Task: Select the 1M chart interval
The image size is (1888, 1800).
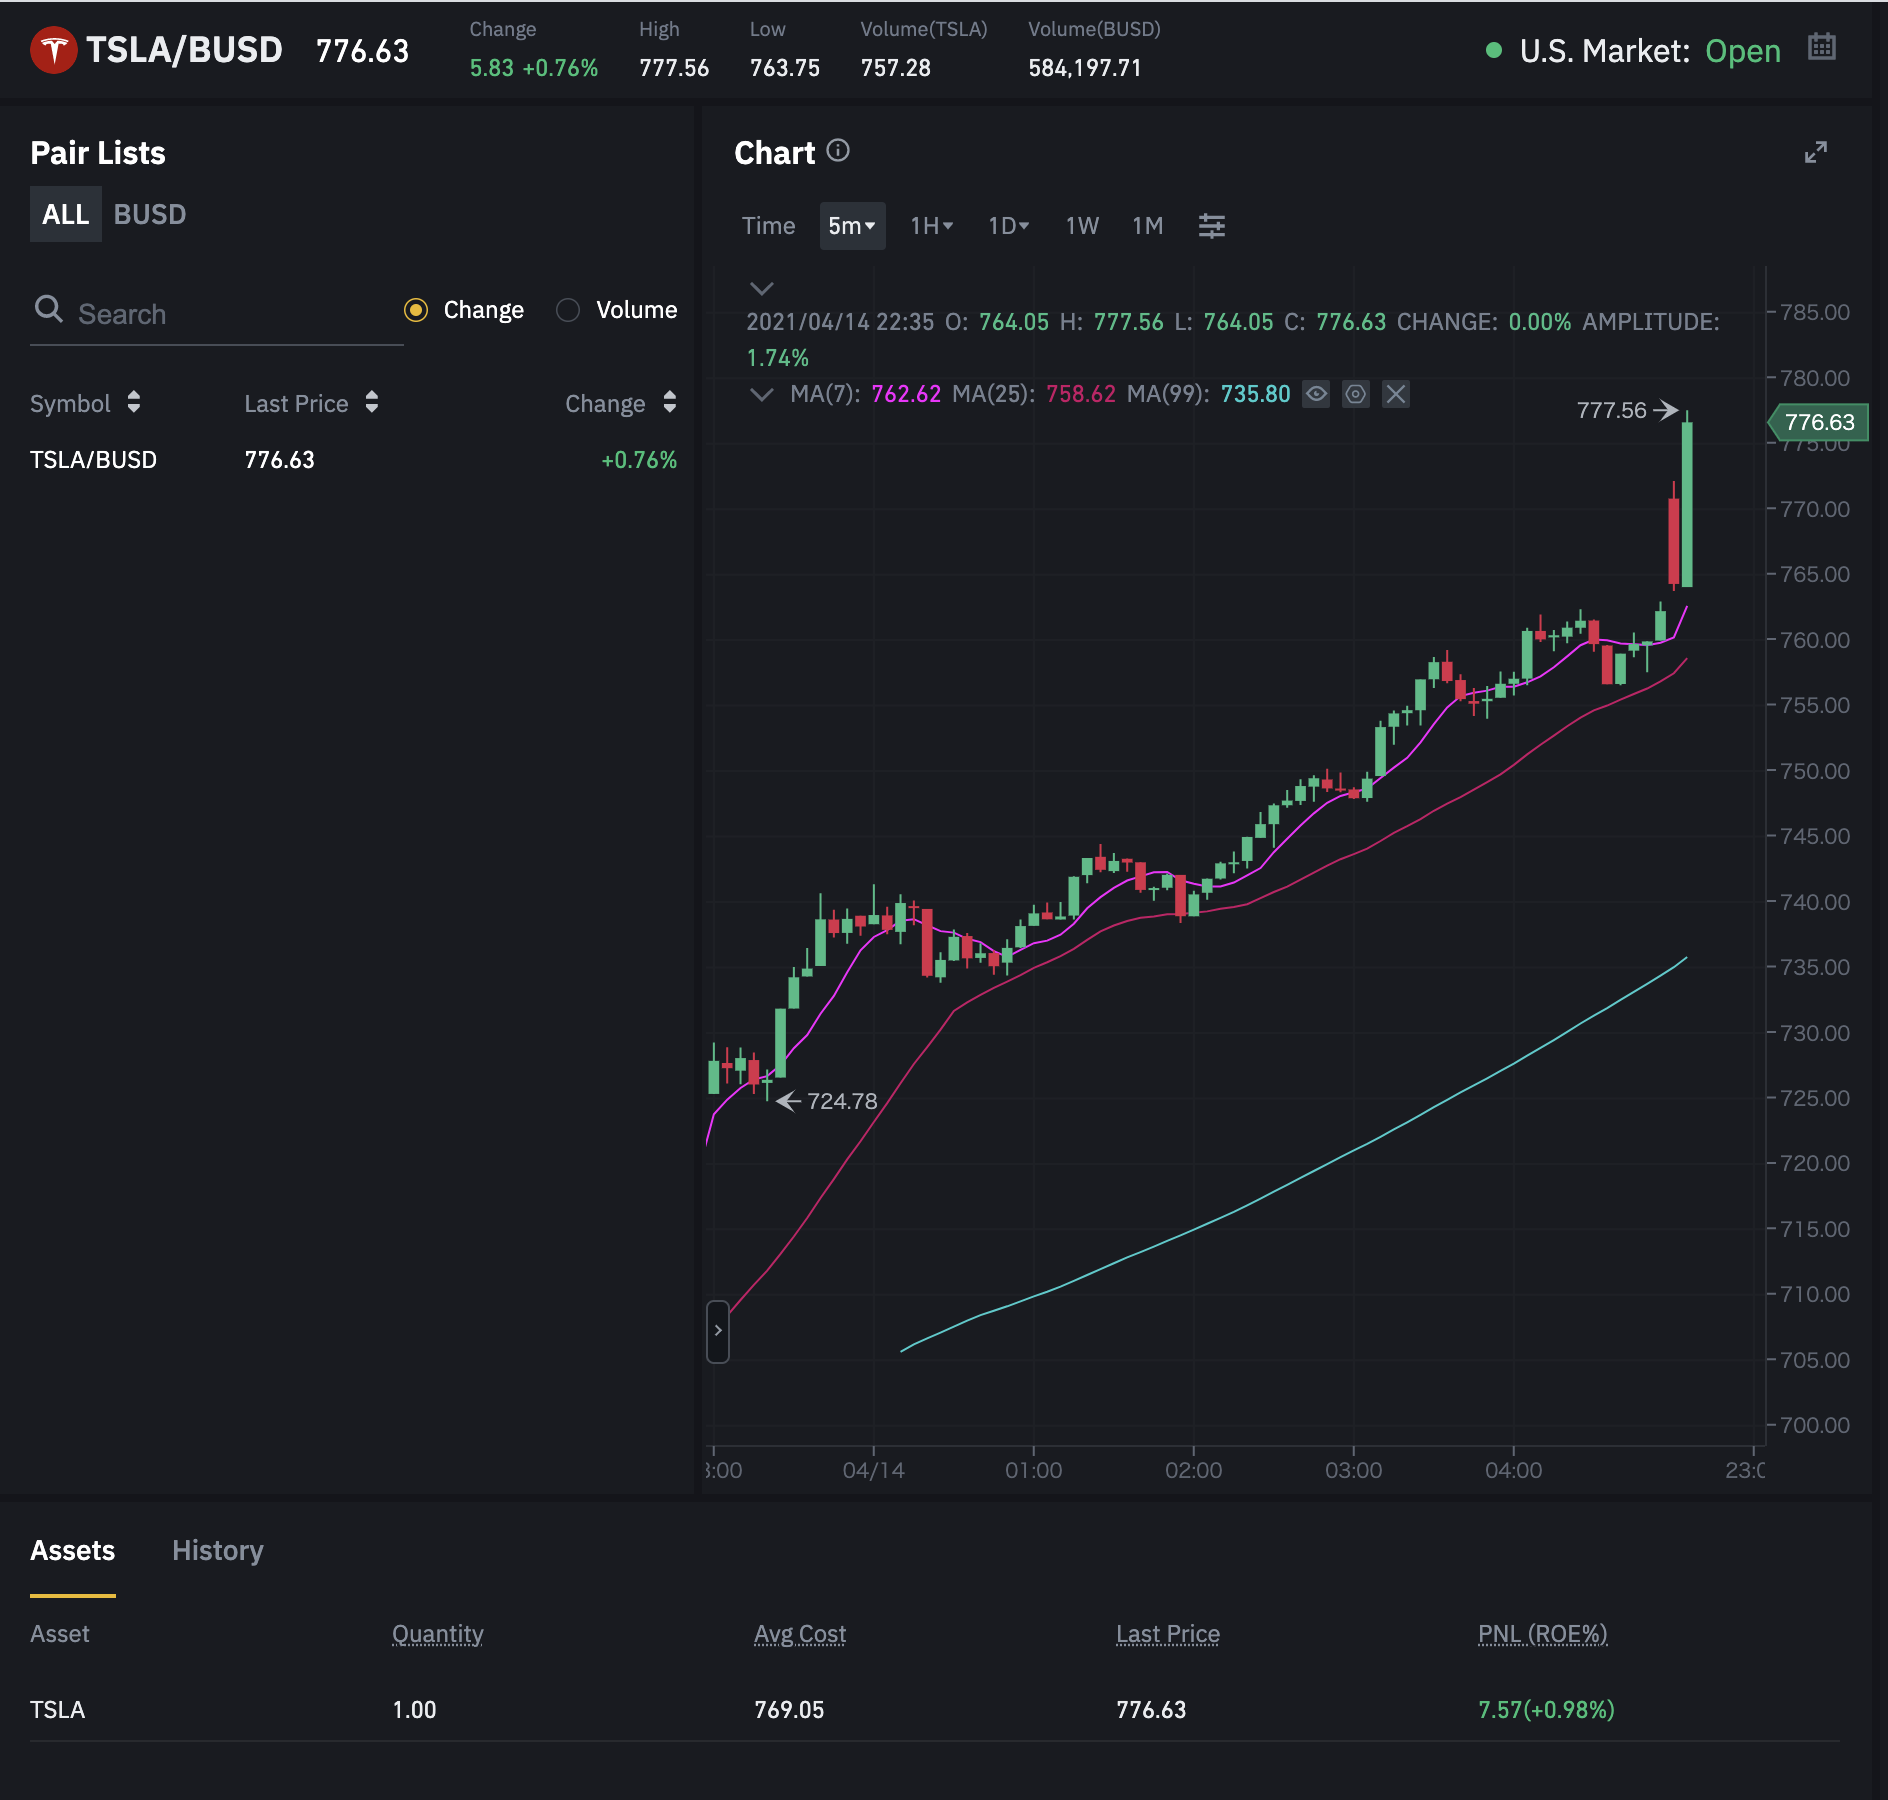Action: [x=1148, y=226]
